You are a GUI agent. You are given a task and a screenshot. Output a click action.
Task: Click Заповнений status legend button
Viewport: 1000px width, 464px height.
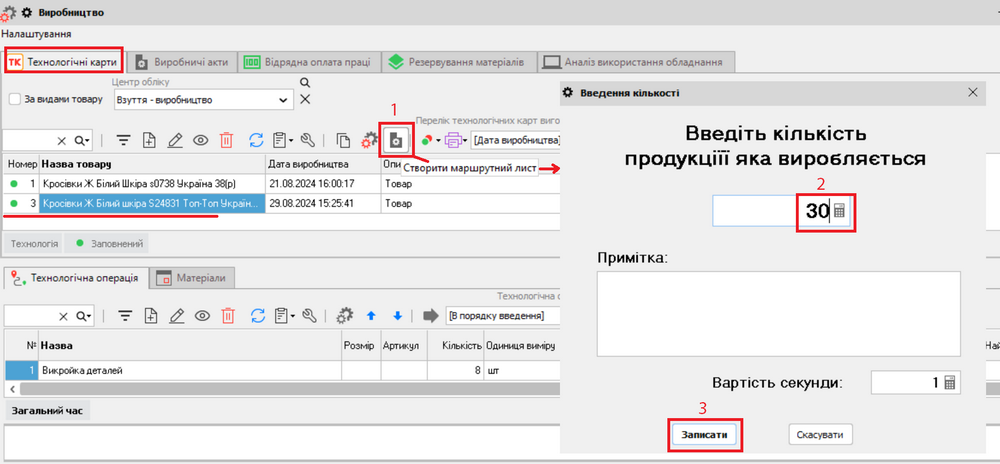click(108, 243)
